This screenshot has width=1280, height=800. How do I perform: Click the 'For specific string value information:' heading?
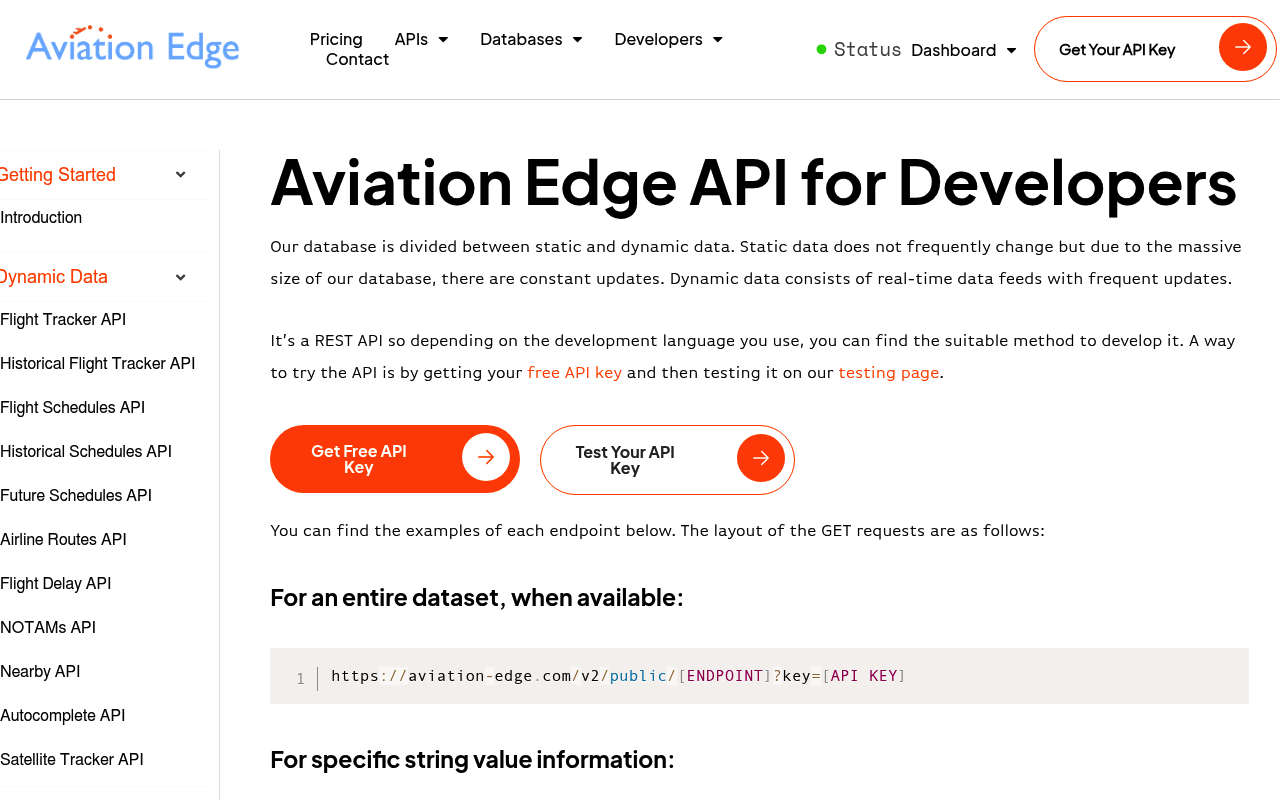click(x=472, y=760)
